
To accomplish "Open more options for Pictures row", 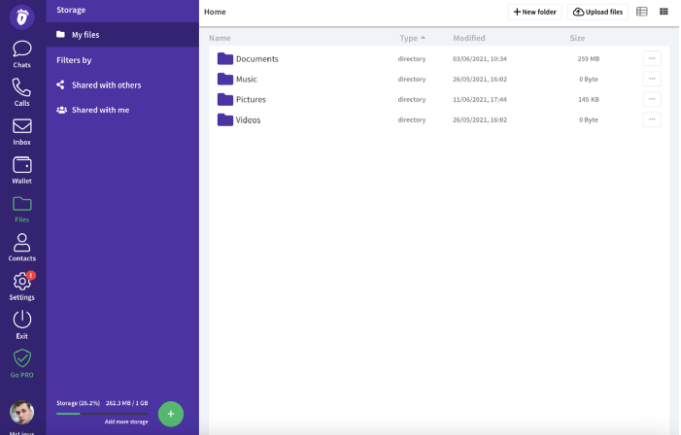I will tap(652, 99).
